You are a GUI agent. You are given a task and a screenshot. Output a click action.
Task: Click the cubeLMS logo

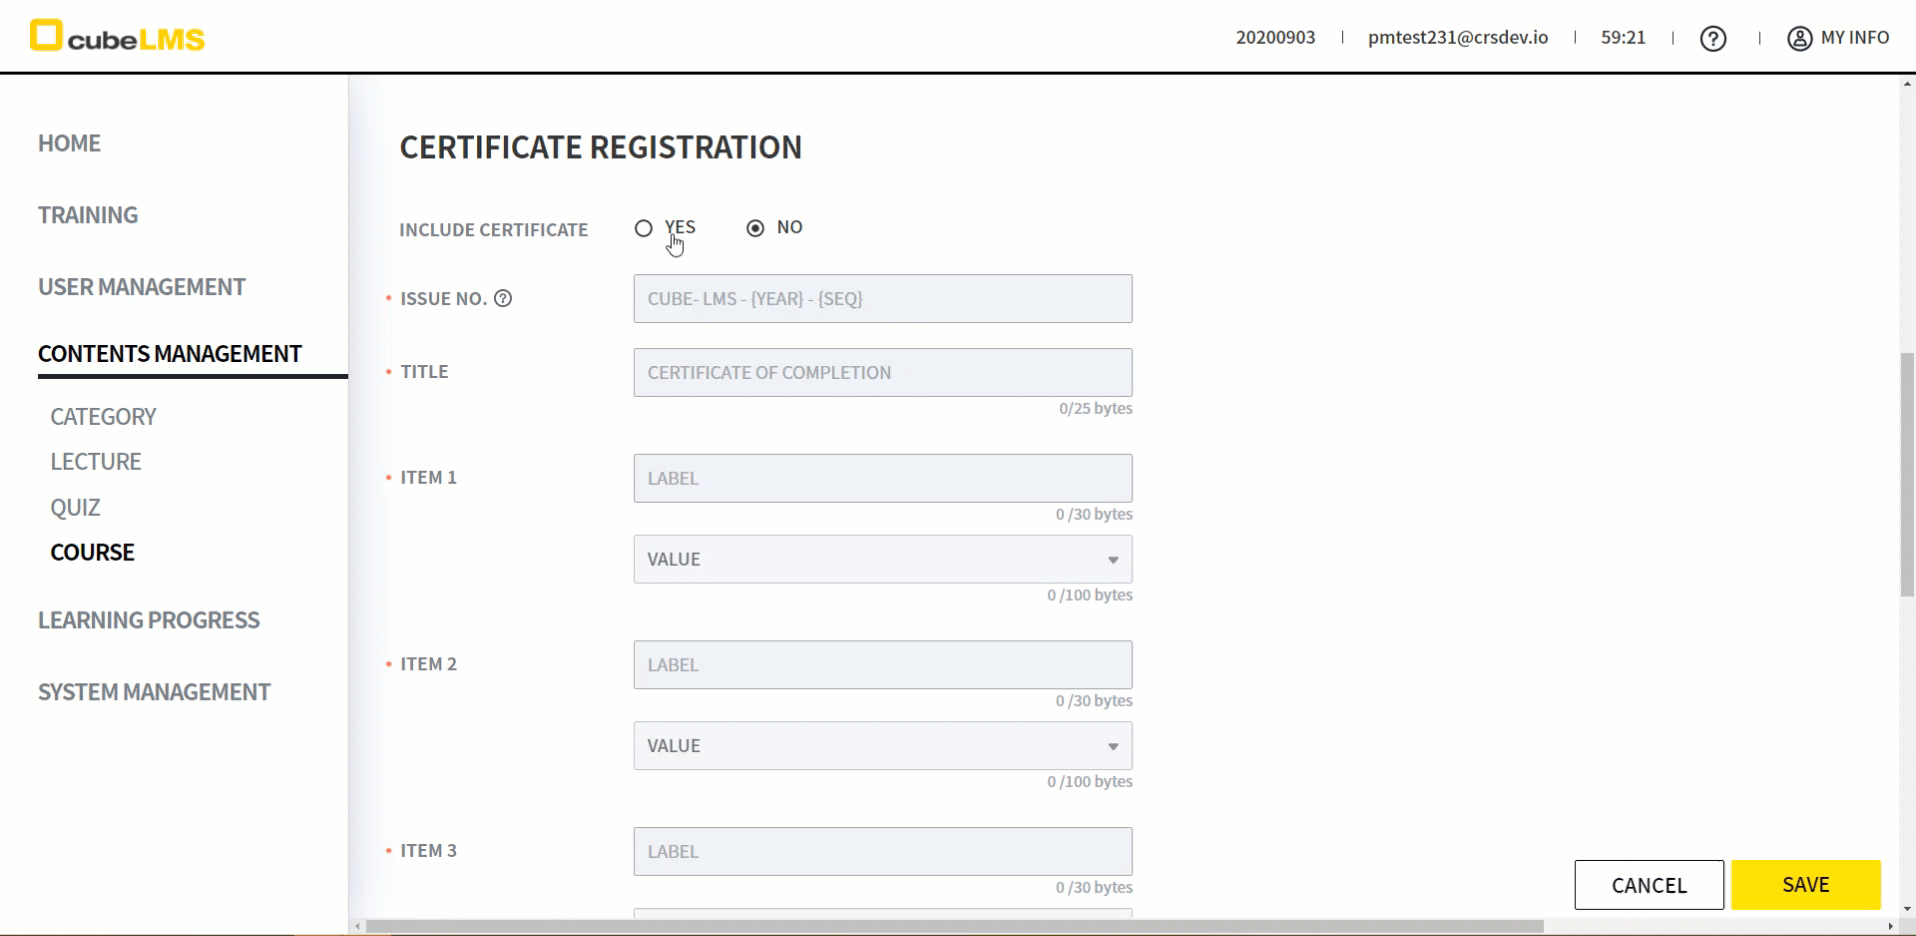coord(117,37)
